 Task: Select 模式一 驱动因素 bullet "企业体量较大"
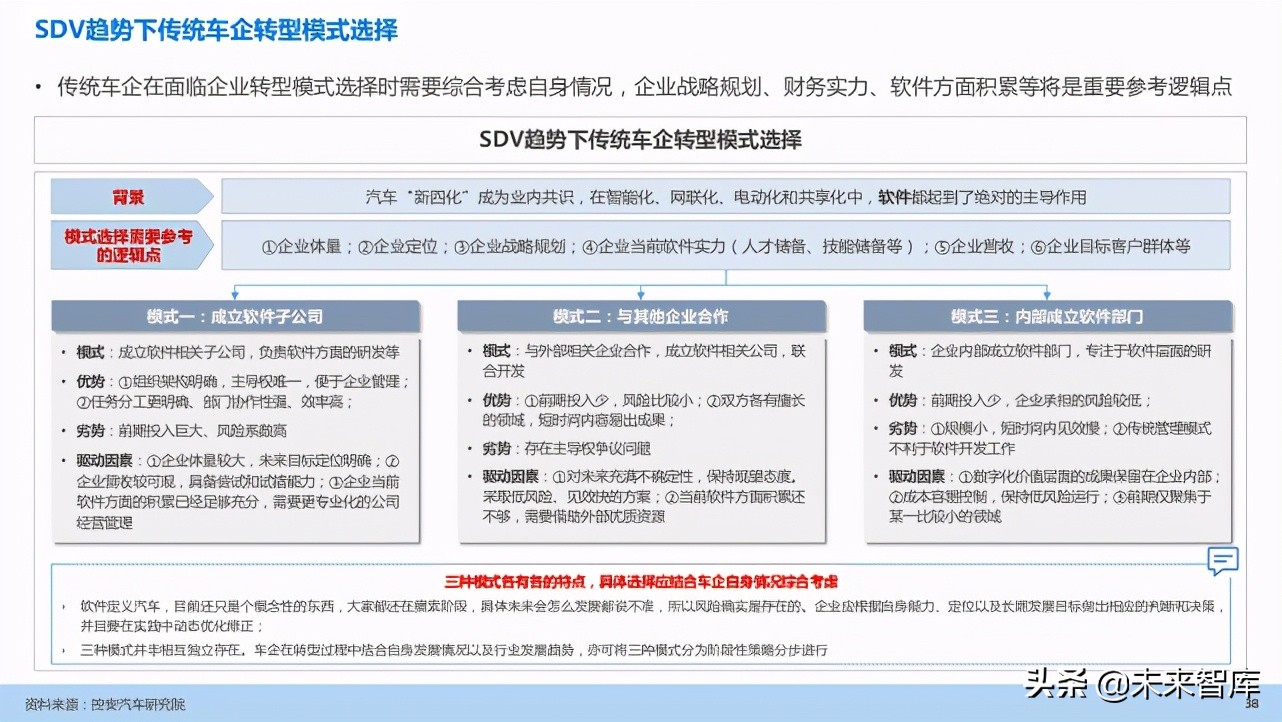click(x=238, y=491)
